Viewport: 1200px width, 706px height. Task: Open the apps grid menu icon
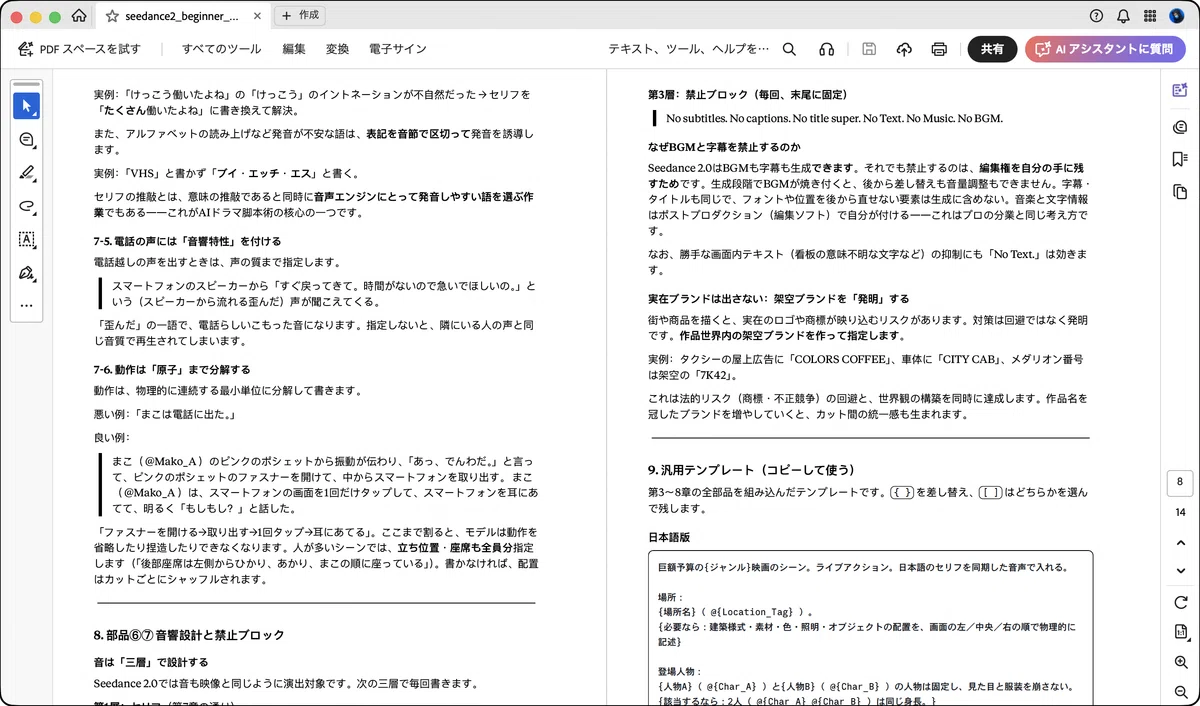coord(1150,16)
